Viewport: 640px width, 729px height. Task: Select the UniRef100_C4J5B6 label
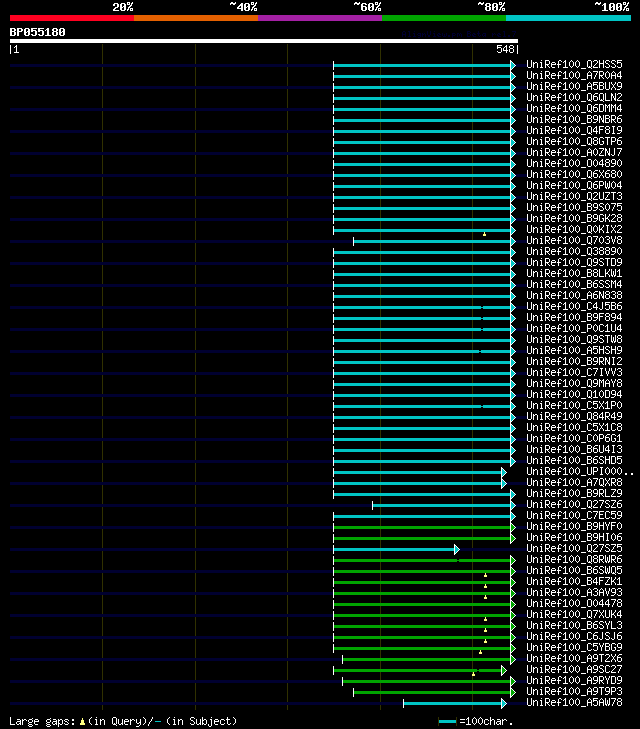tap(574, 306)
